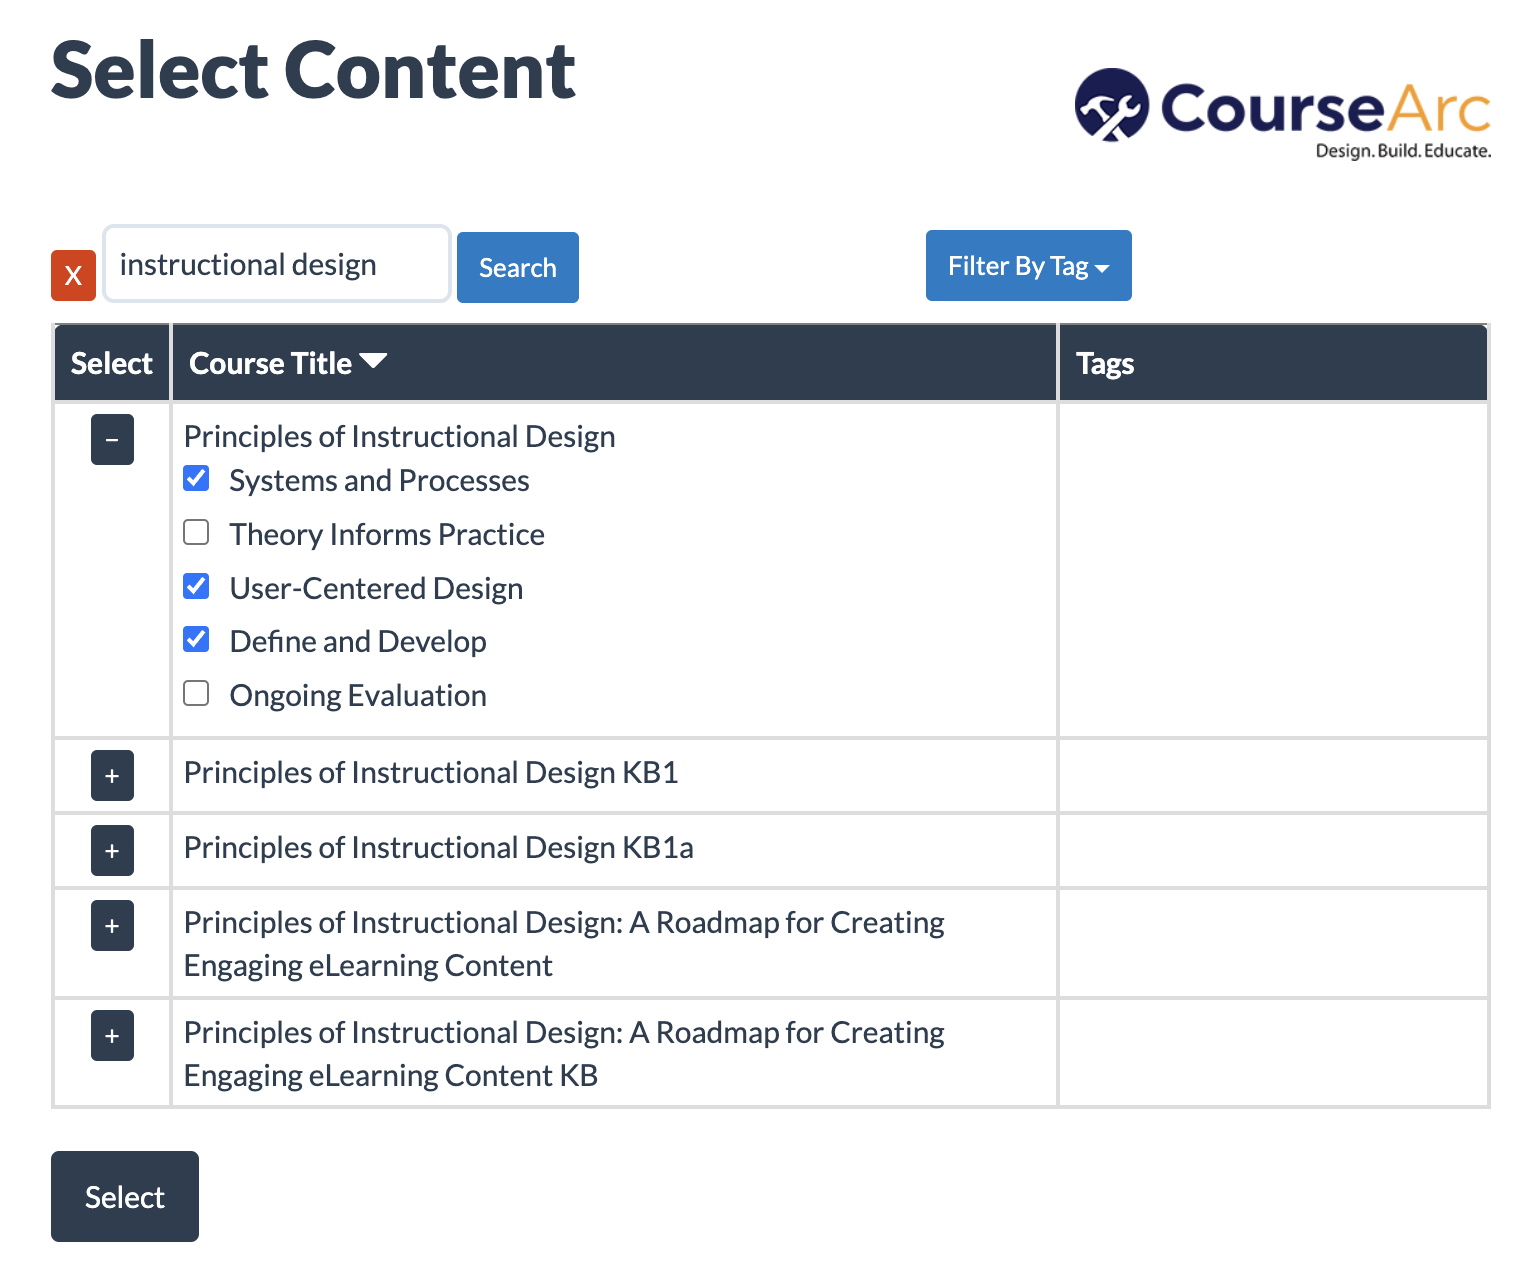The width and height of the screenshot is (1526, 1274).
Task: Uncheck the Define and Develop checkbox
Action: click(197, 639)
